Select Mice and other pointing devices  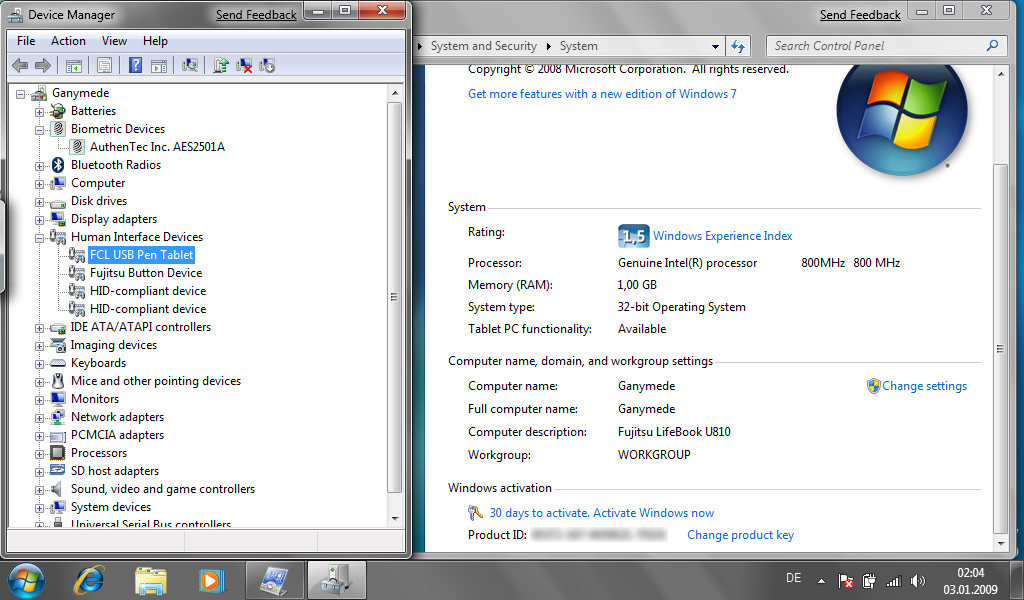coord(155,381)
